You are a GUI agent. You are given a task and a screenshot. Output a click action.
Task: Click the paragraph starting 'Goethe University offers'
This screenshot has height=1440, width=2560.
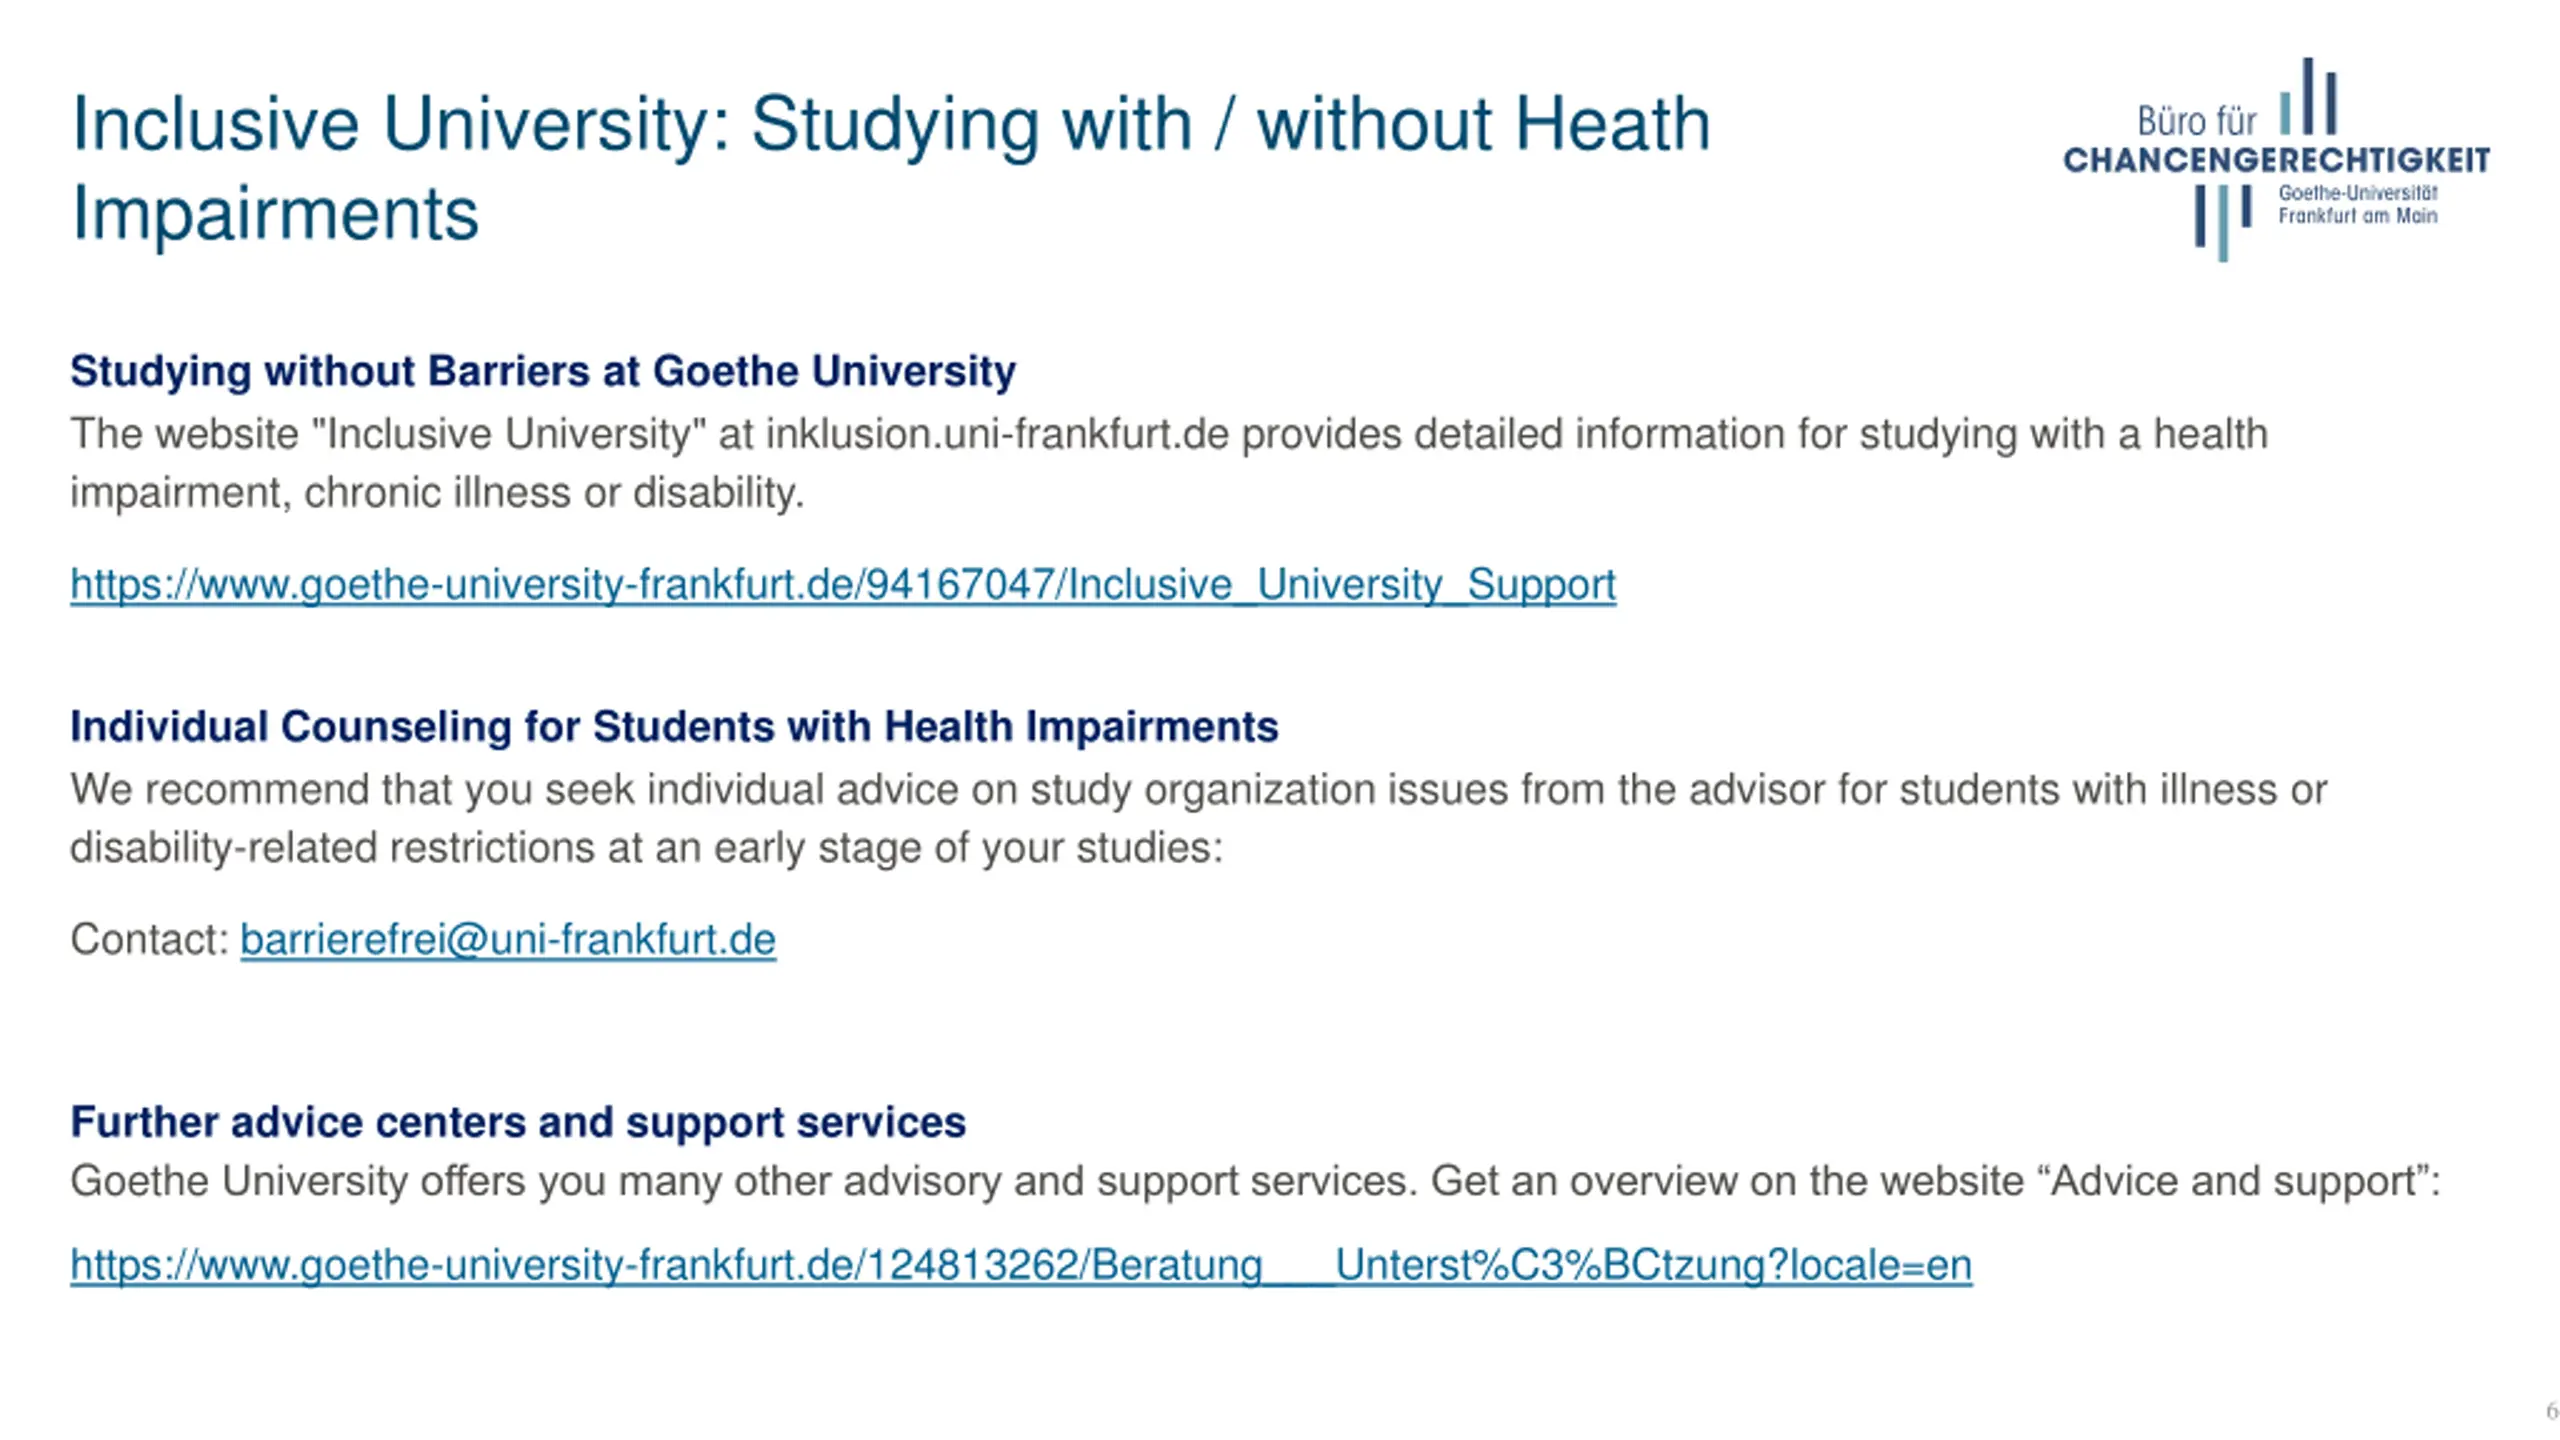[x=1254, y=1182]
